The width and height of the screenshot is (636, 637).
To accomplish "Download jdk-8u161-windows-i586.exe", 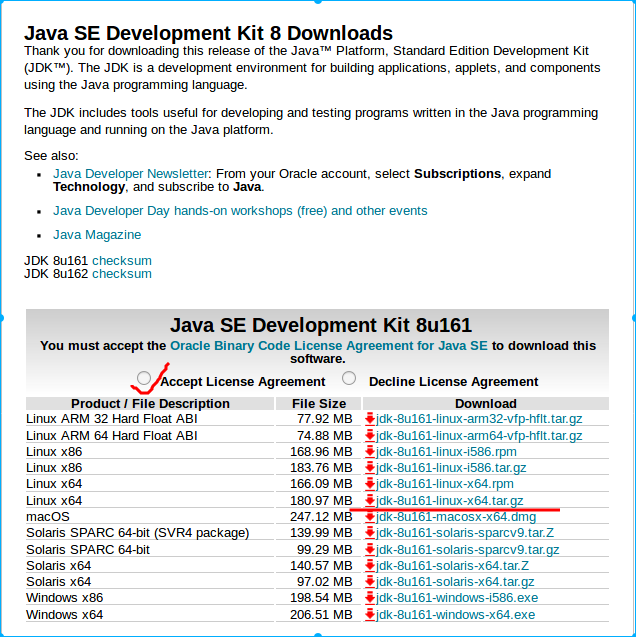I will tap(457, 598).
